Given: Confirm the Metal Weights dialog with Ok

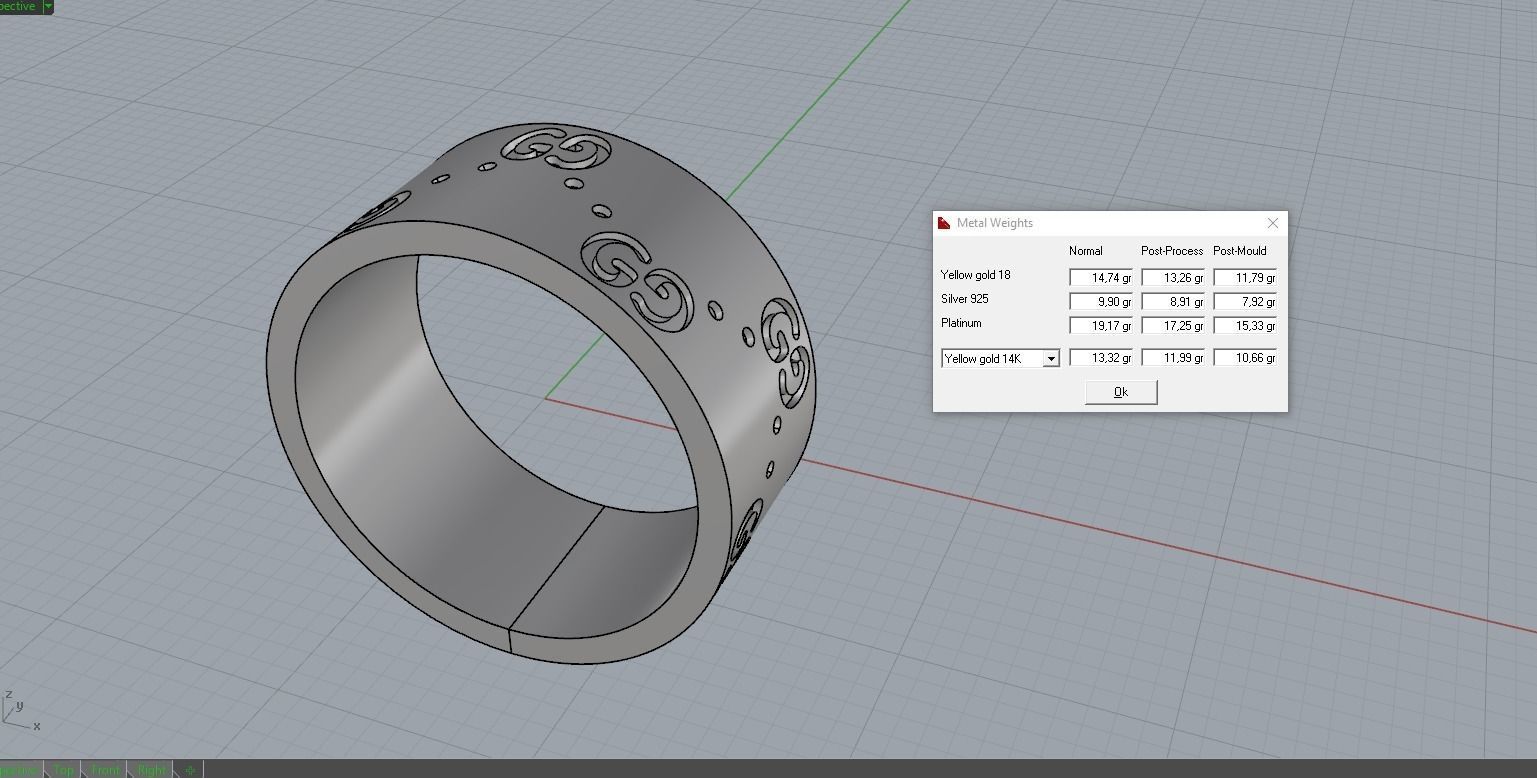Looking at the screenshot, I should pos(1121,392).
